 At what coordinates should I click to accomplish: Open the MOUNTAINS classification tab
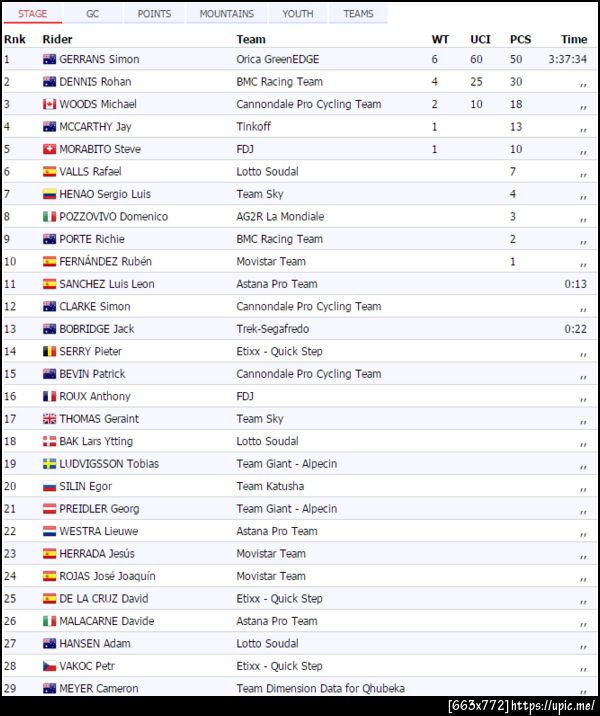tap(226, 14)
